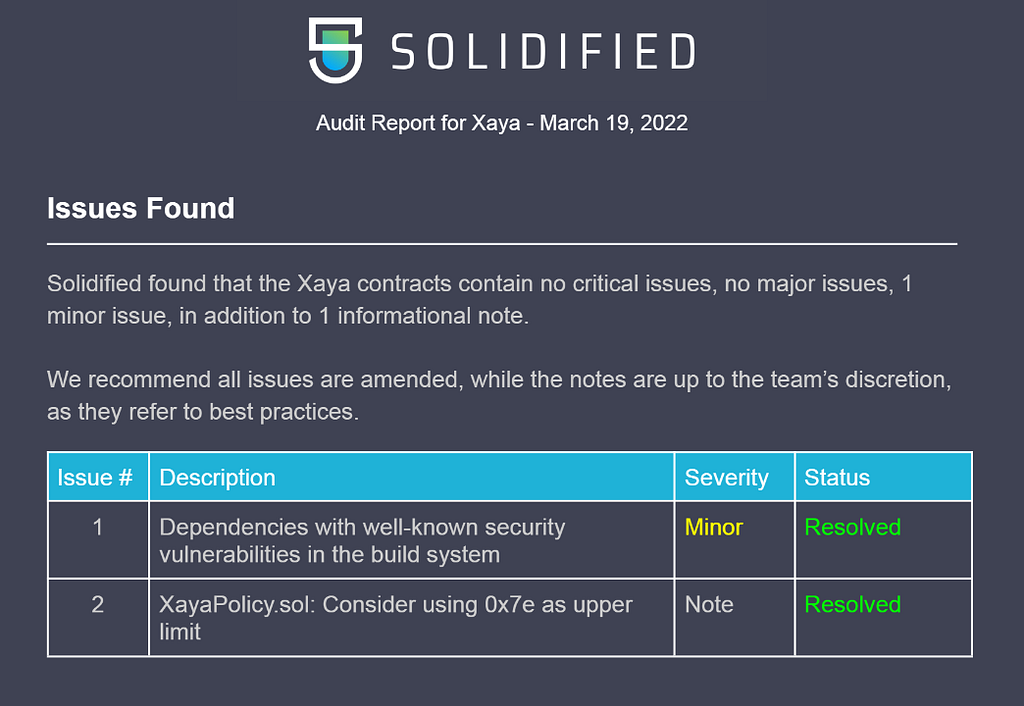This screenshot has width=1024, height=706.
Task: Click the Severity column header
Action: tap(734, 477)
